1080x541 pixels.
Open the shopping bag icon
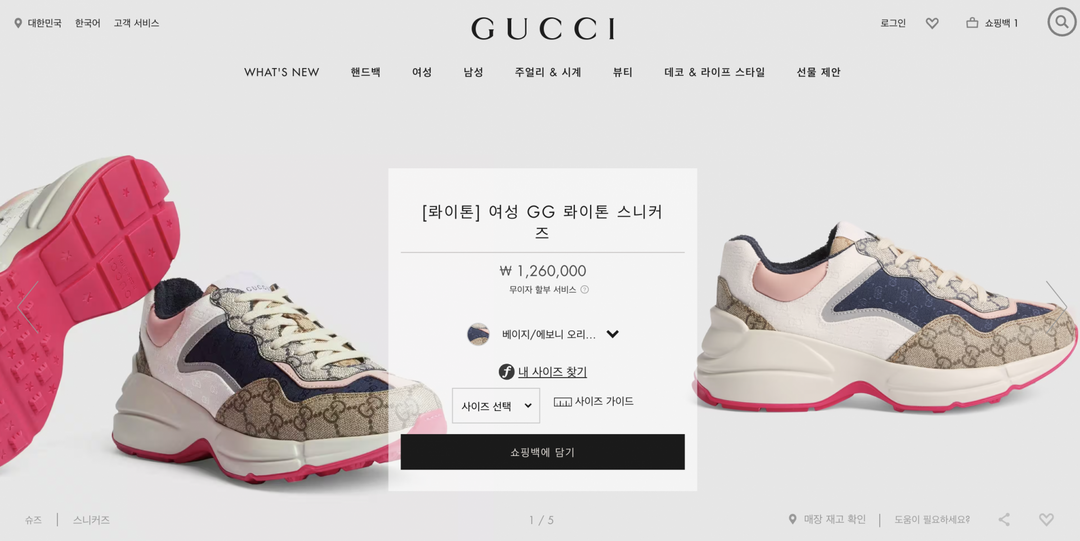(972, 23)
